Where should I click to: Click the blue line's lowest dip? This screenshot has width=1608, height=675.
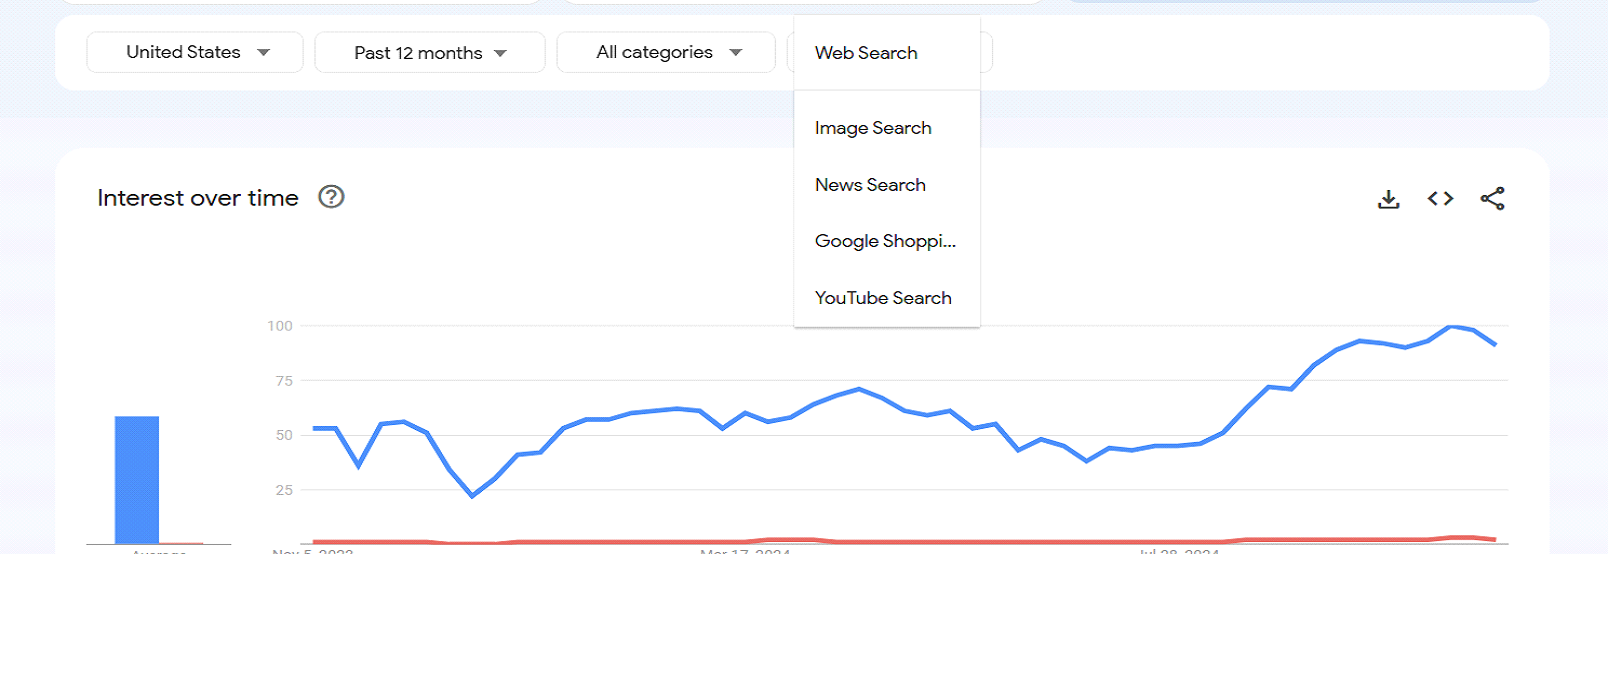tap(472, 495)
